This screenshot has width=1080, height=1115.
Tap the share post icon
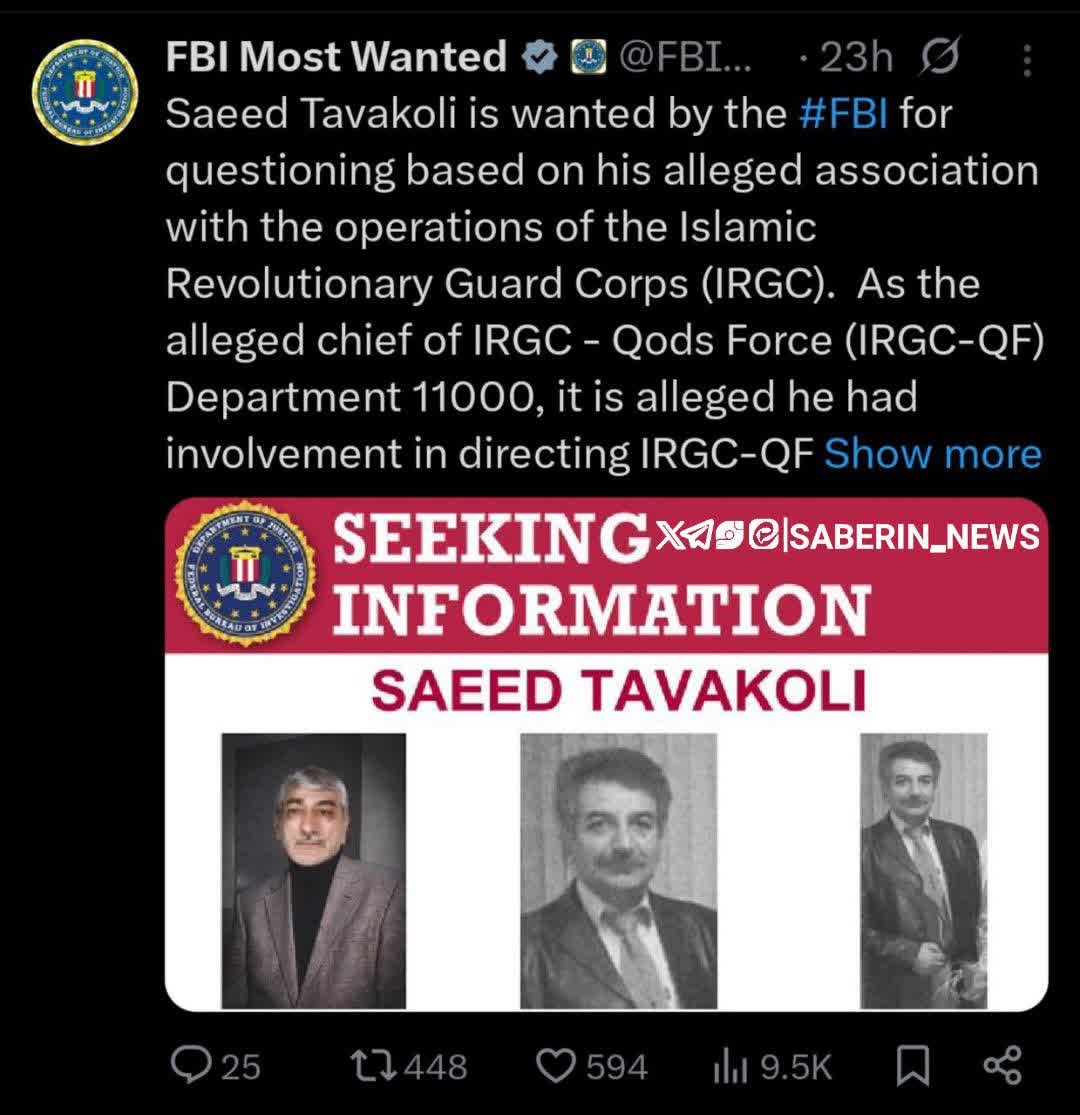pyautogui.click(x=1002, y=1065)
